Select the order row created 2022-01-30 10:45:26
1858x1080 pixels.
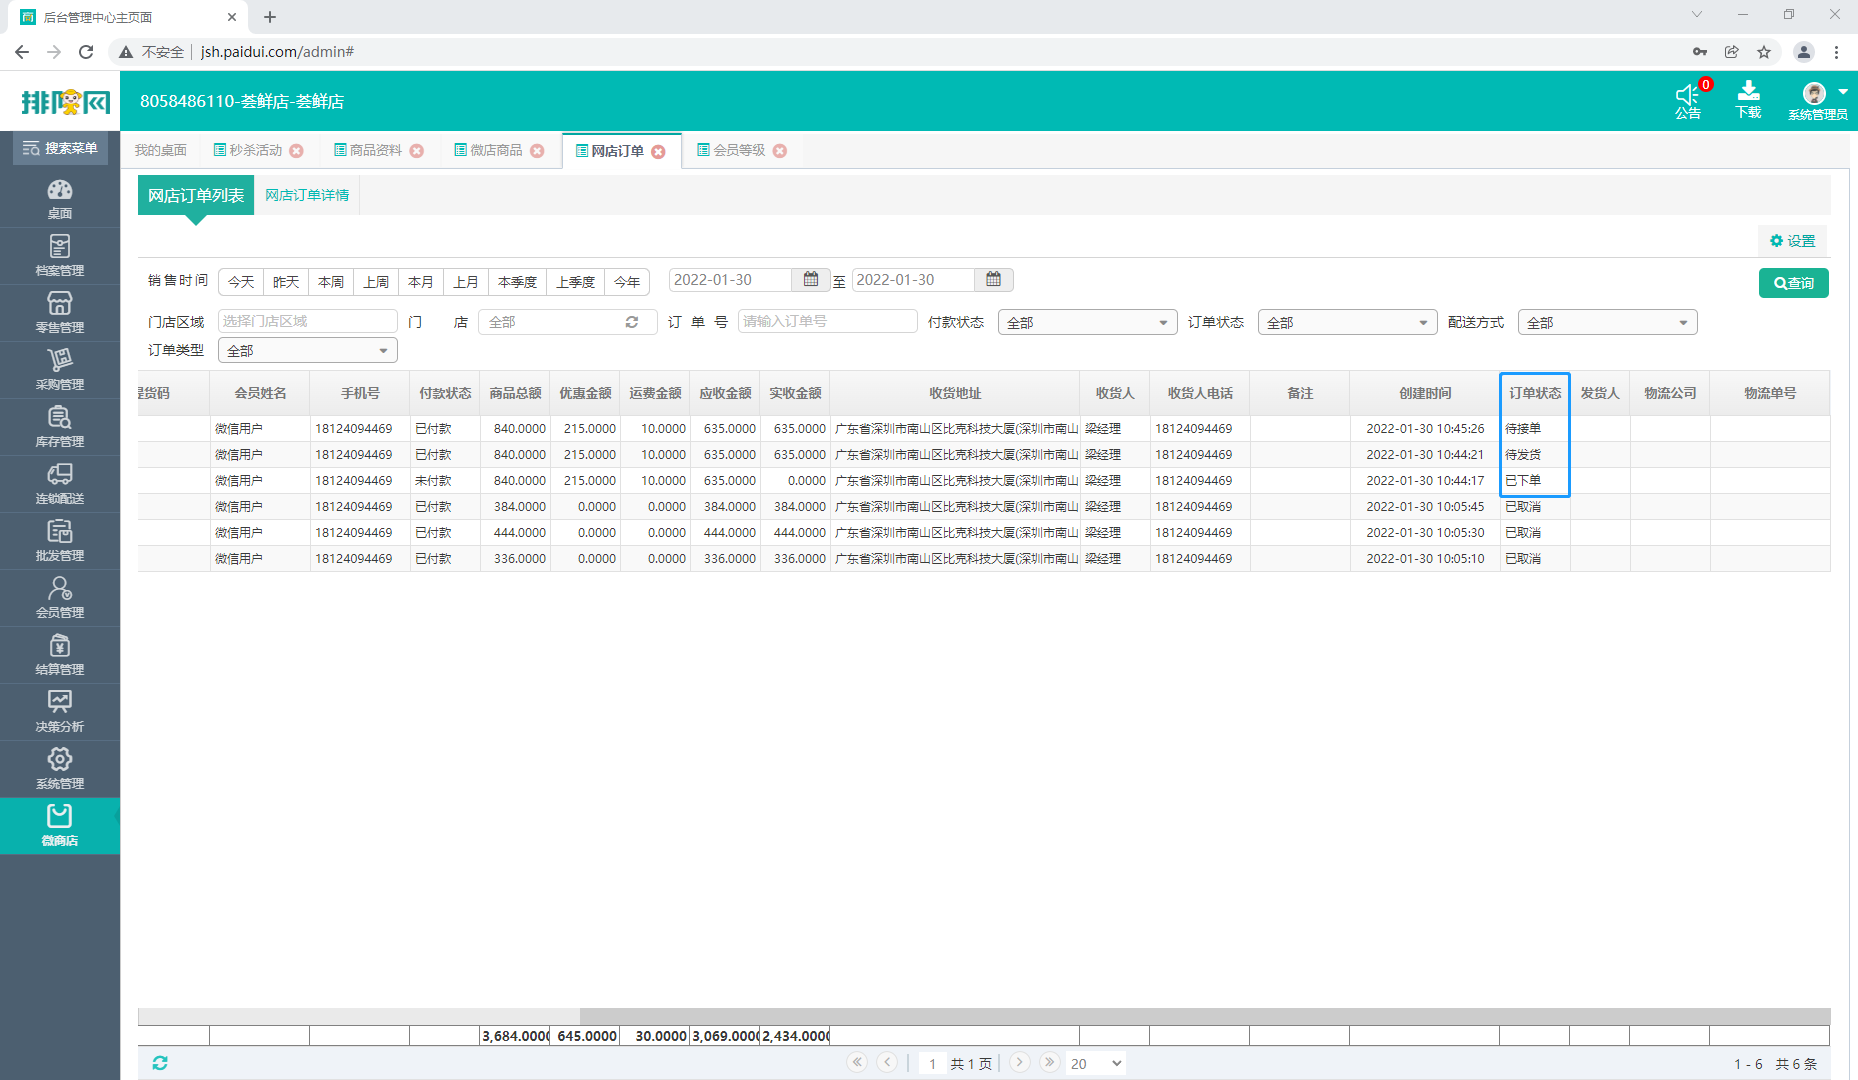coord(984,428)
